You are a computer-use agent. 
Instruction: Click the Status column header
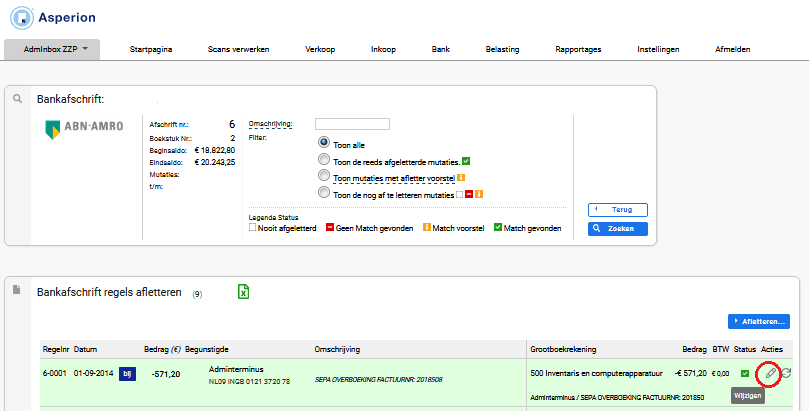click(745, 349)
